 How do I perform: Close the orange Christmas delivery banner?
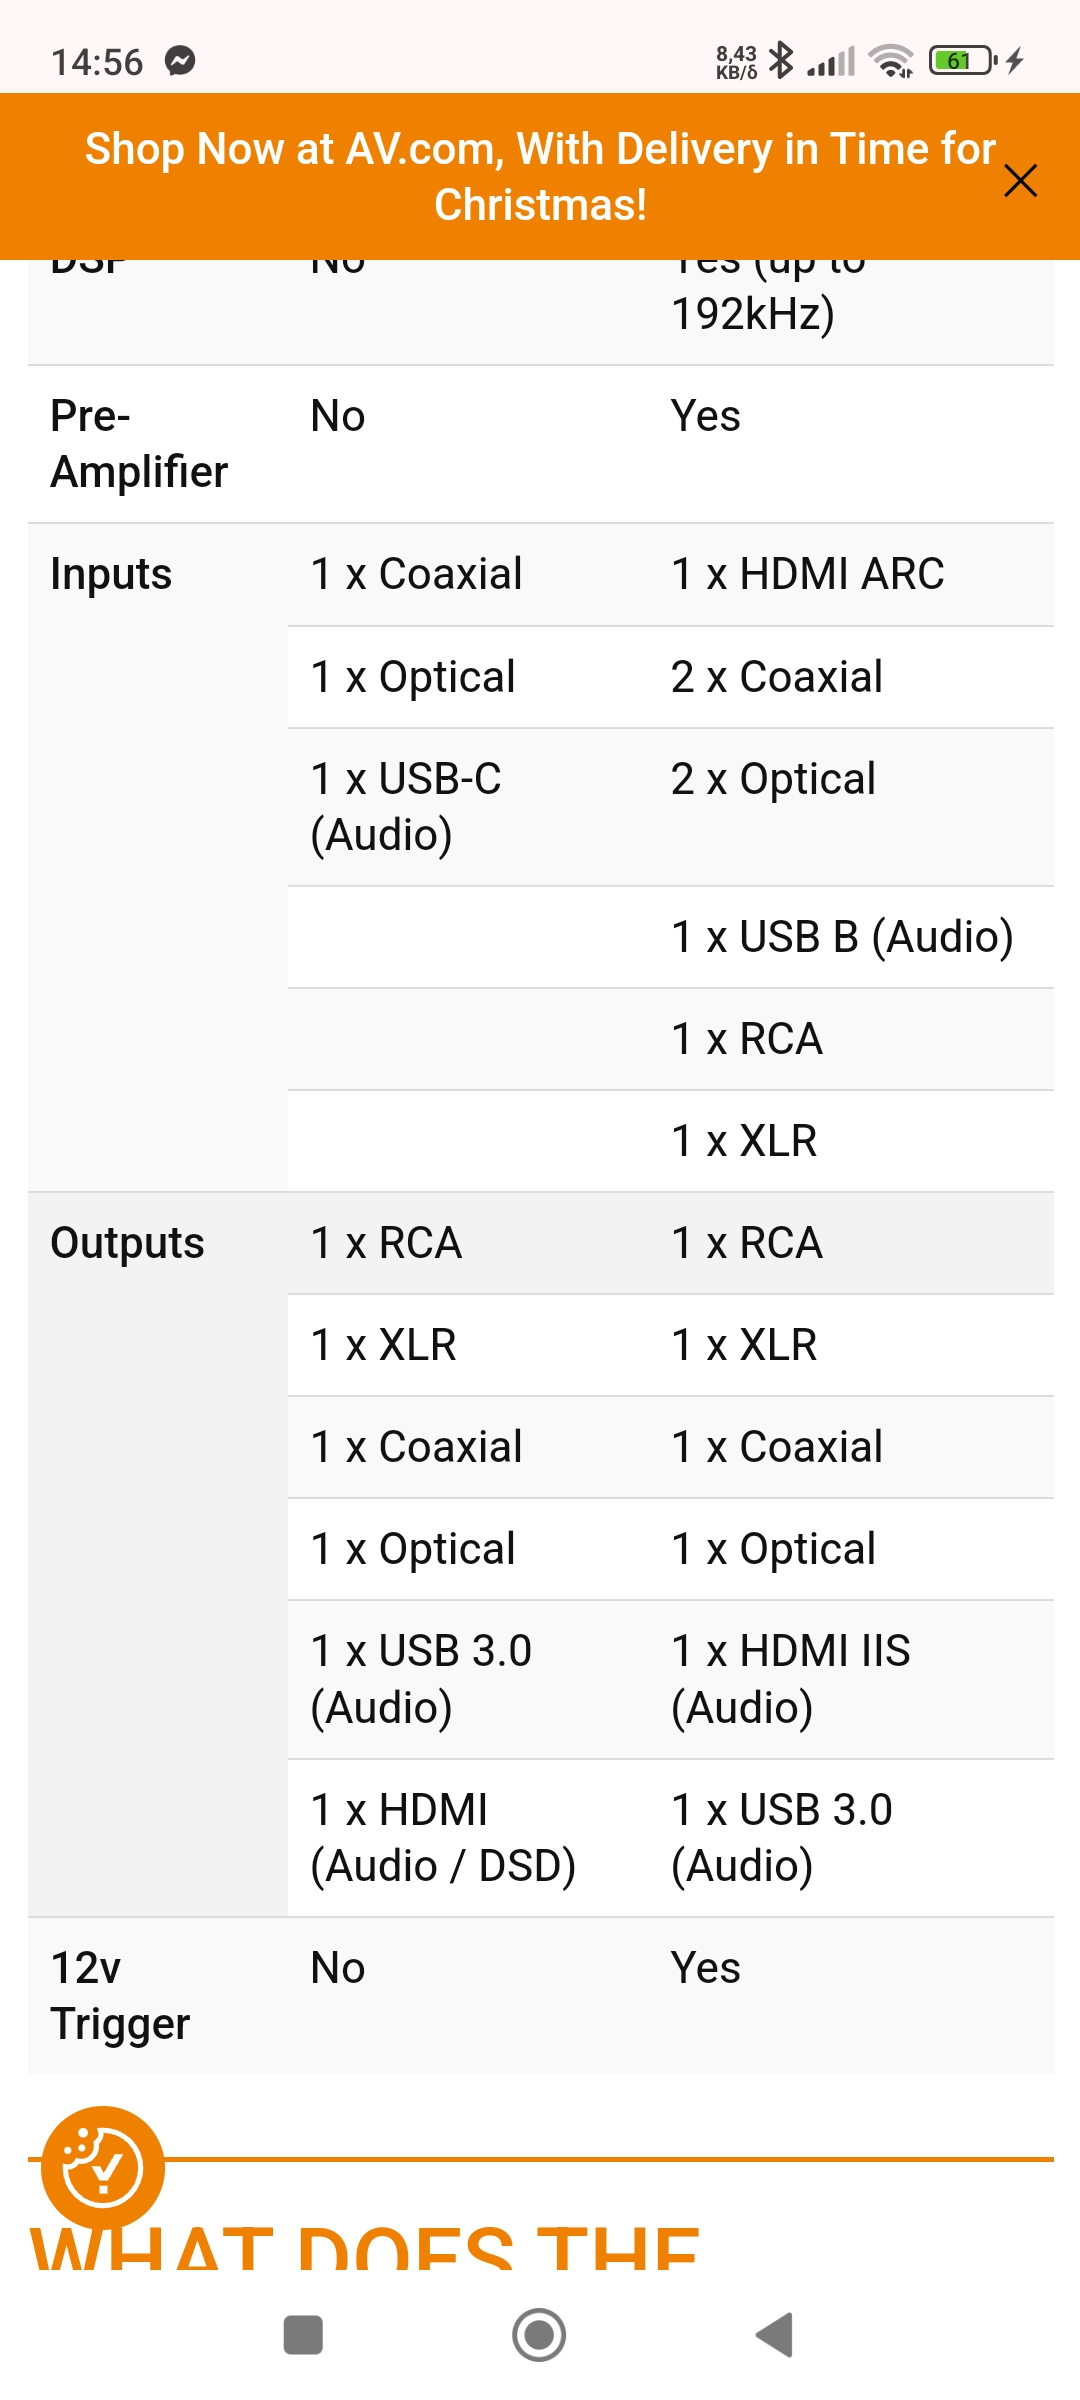click(x=1020, y=181)
